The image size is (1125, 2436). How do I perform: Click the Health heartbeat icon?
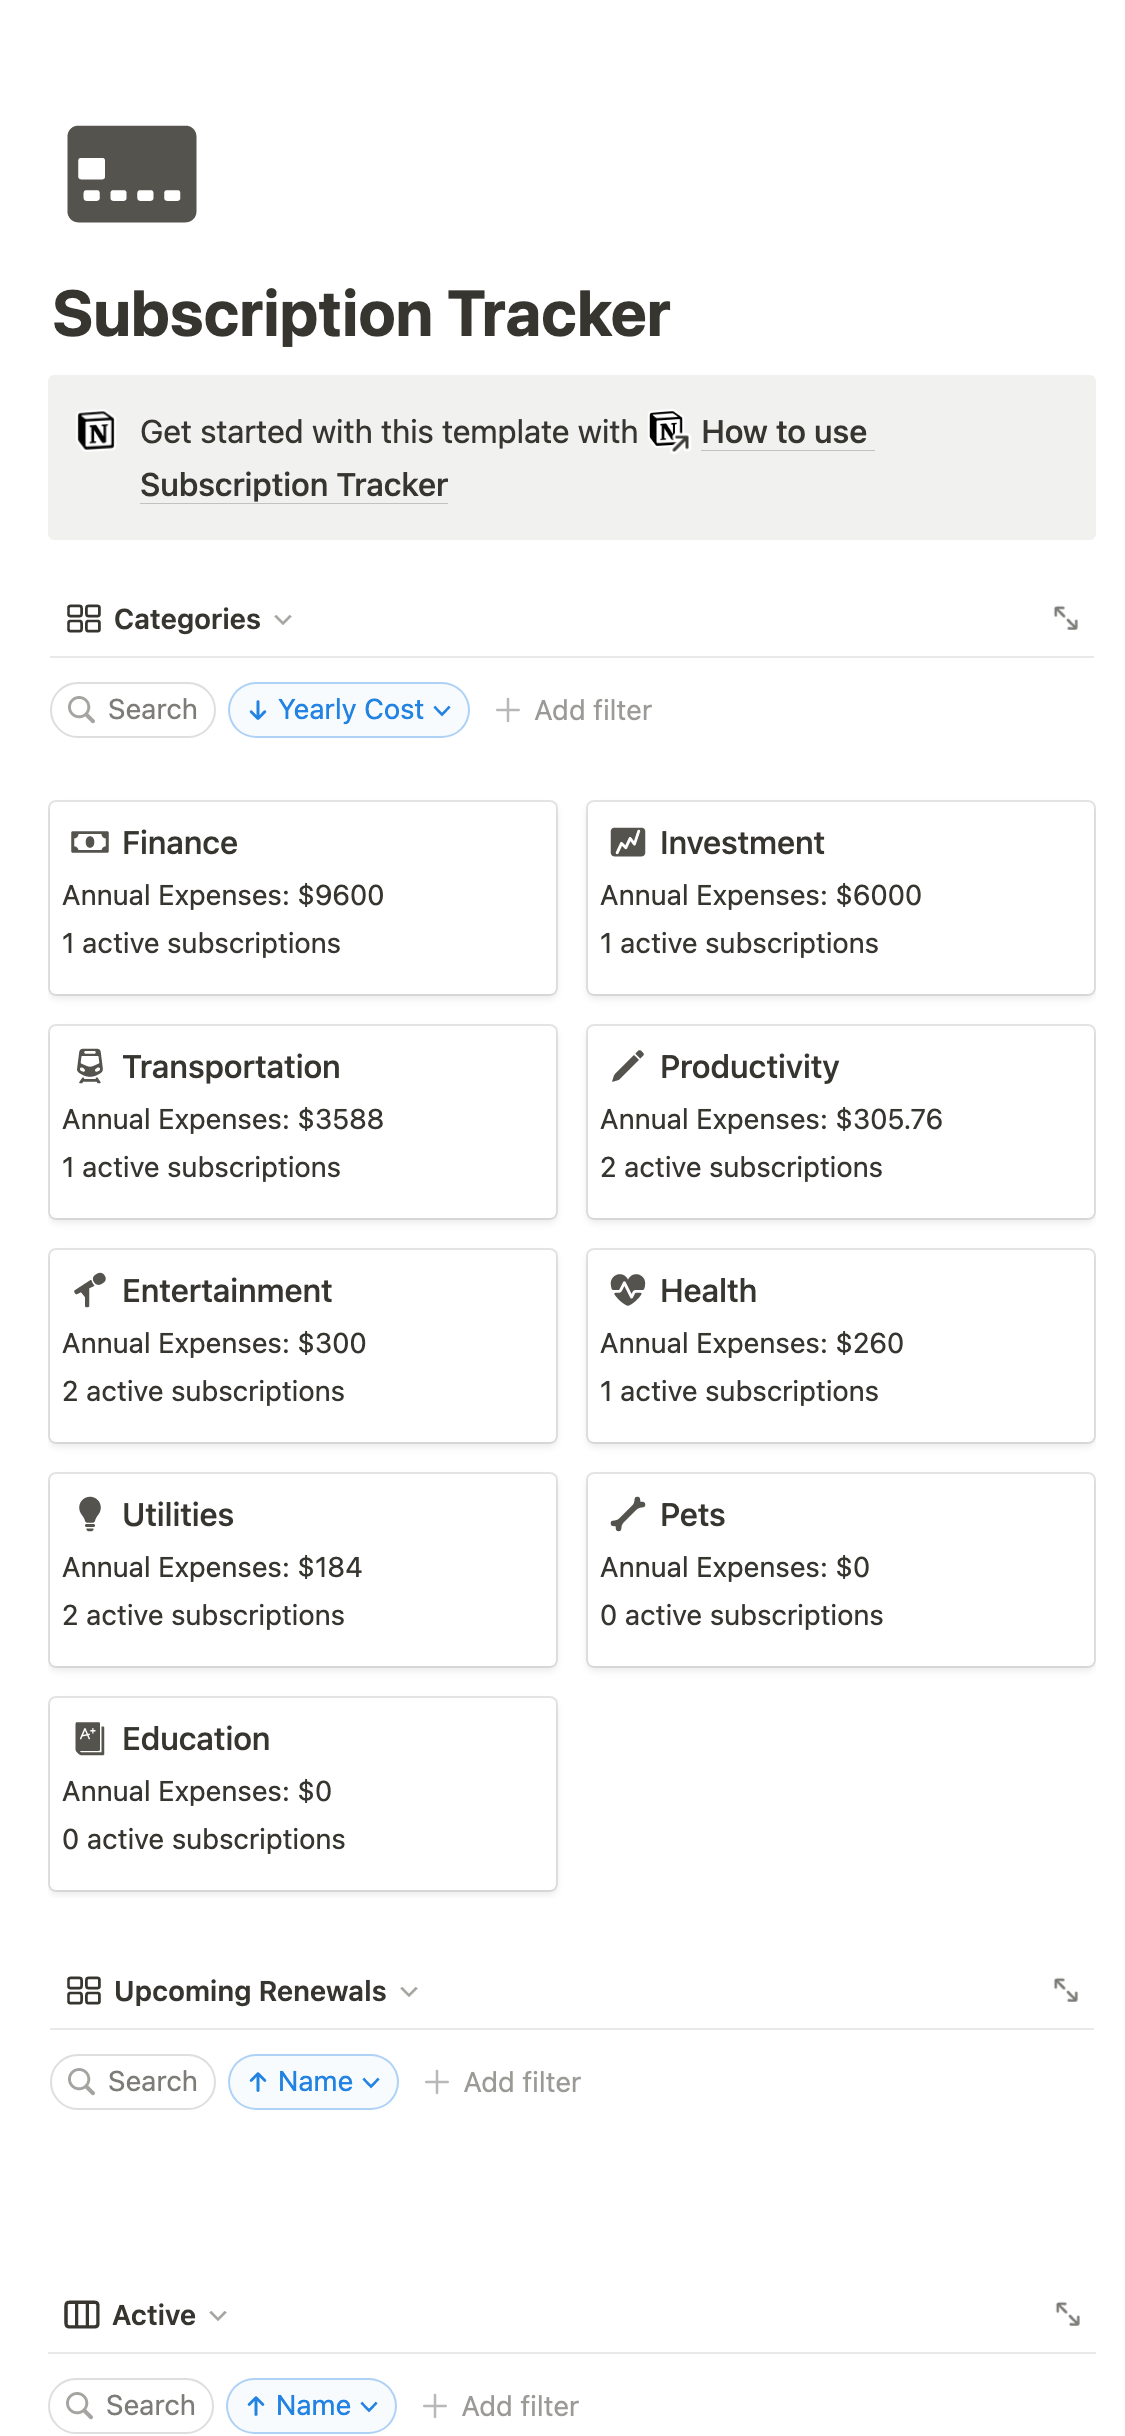627,1290
